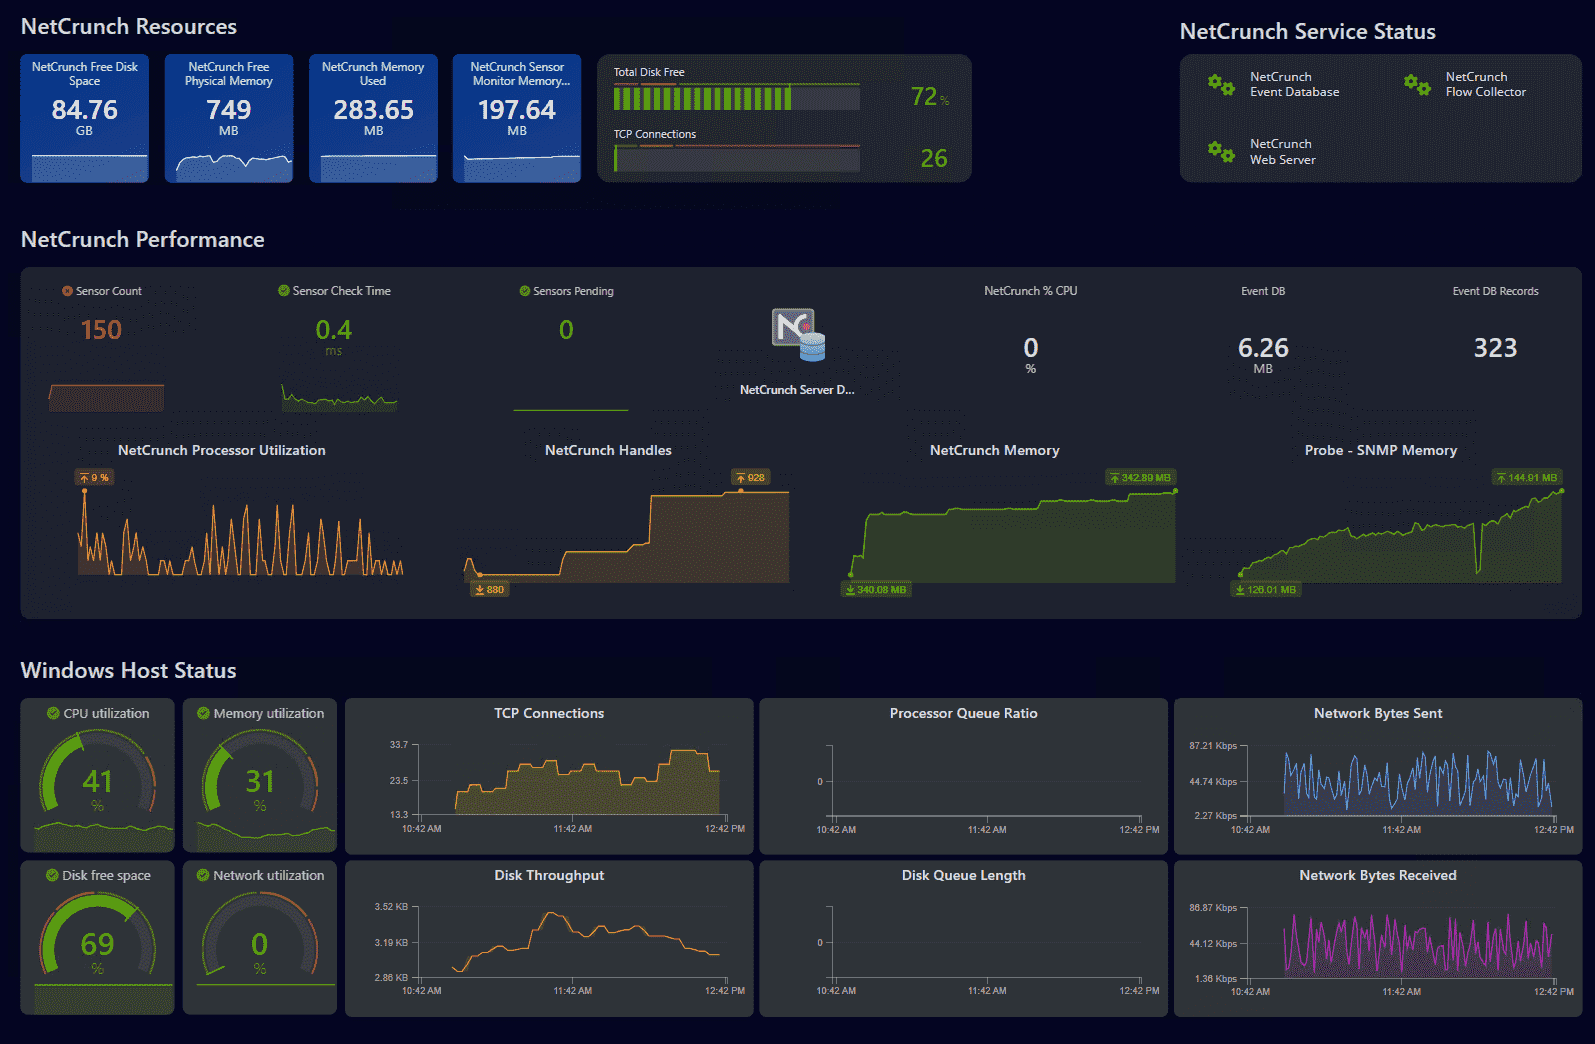
Task: Click the NetCrunch Flow Collector service label
Action: [1486, 84]
